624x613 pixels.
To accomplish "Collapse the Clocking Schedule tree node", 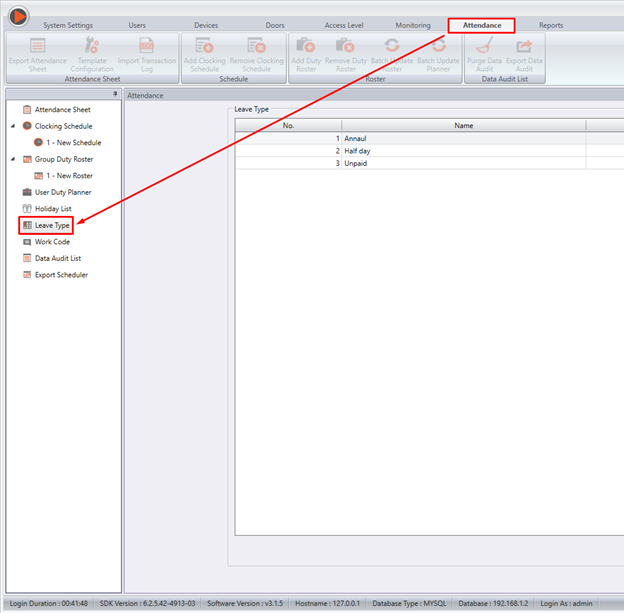I will 13,126.
